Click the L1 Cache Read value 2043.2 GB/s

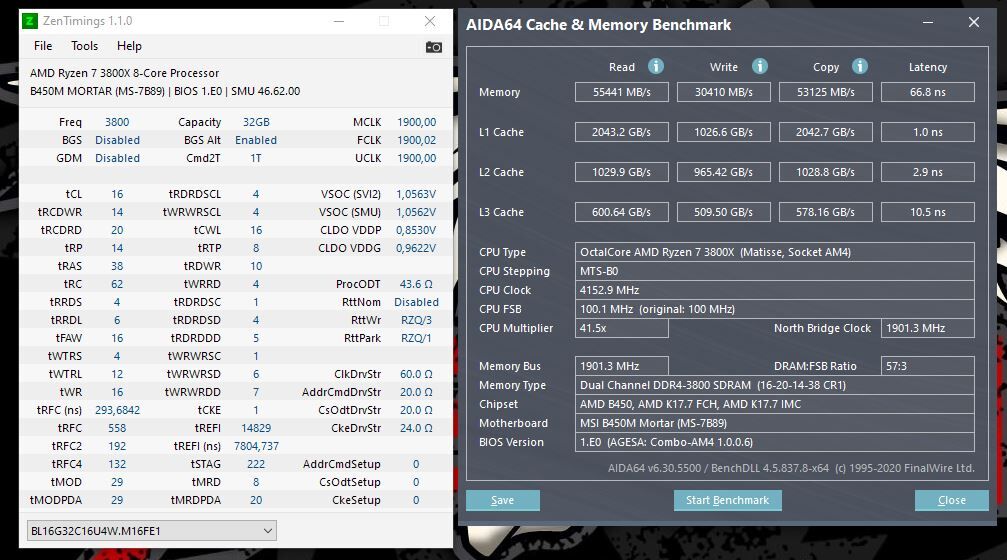pyautogui.click(x=622, y=132)
